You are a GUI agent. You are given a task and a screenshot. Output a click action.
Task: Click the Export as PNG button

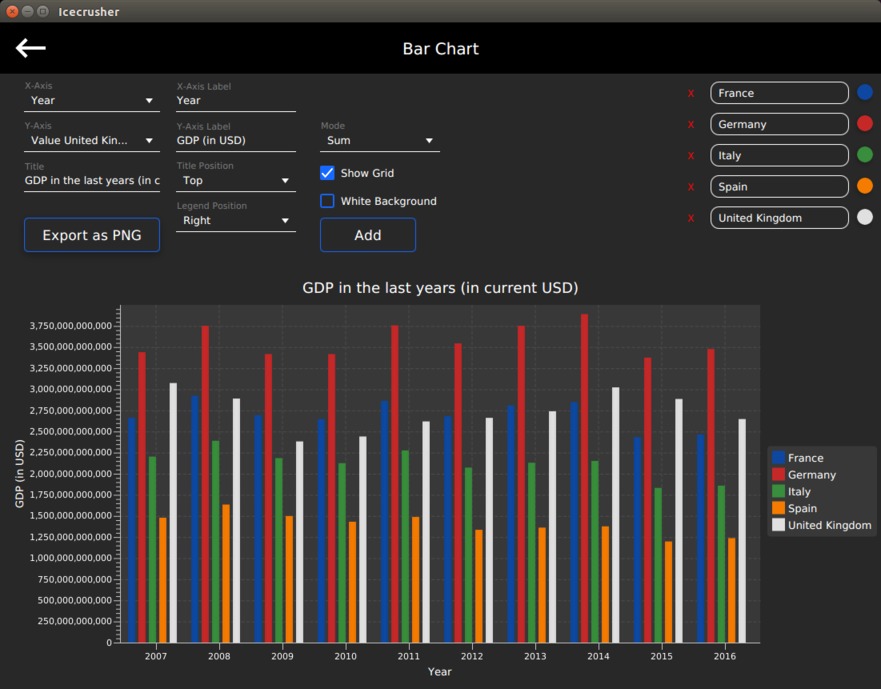(92, 235)
